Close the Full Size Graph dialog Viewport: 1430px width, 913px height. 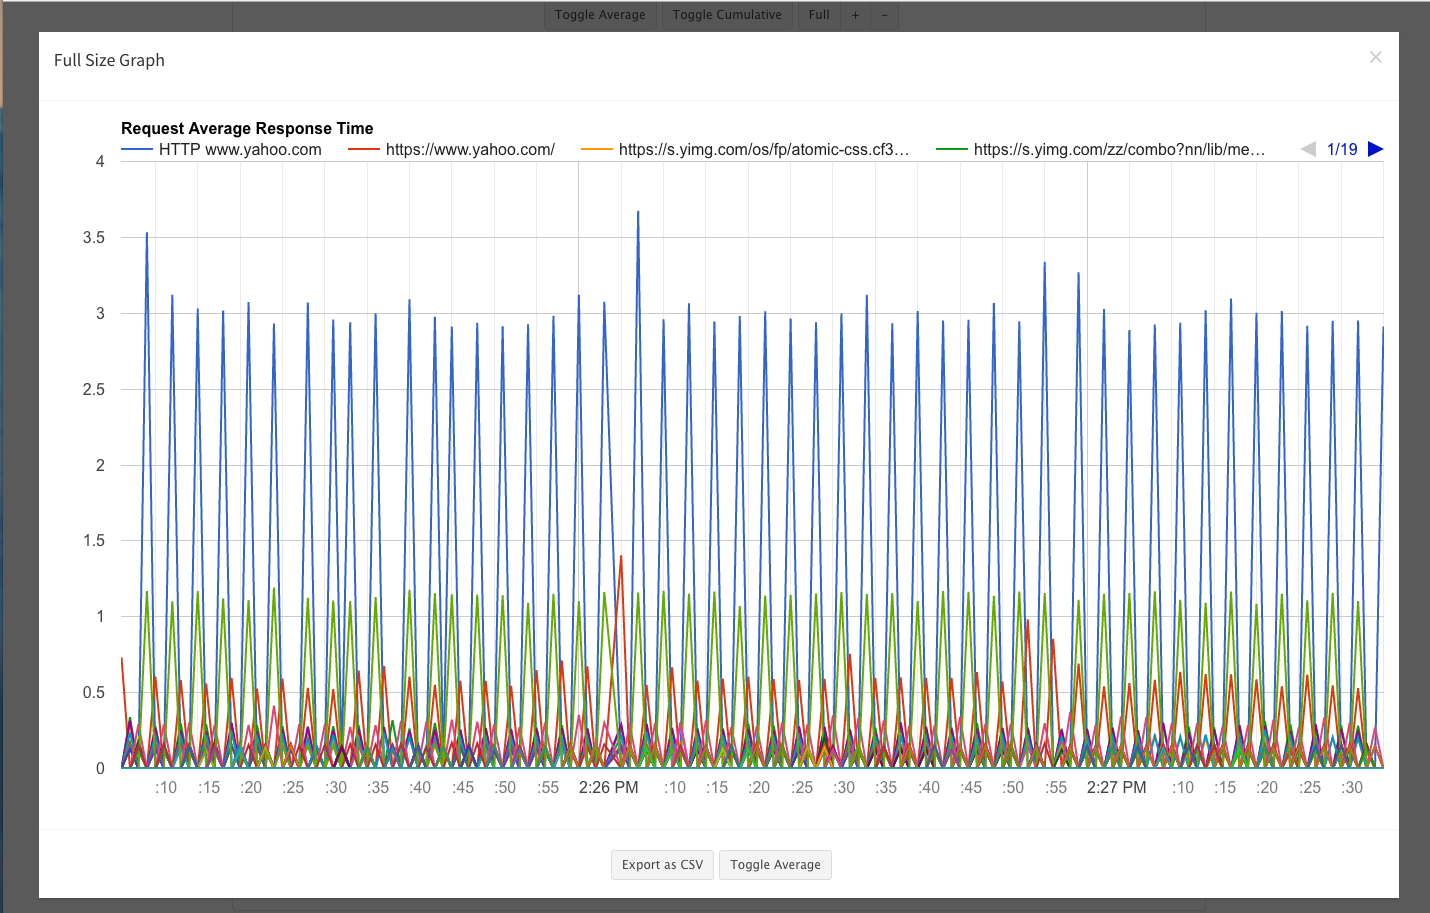coord(1376,57)
